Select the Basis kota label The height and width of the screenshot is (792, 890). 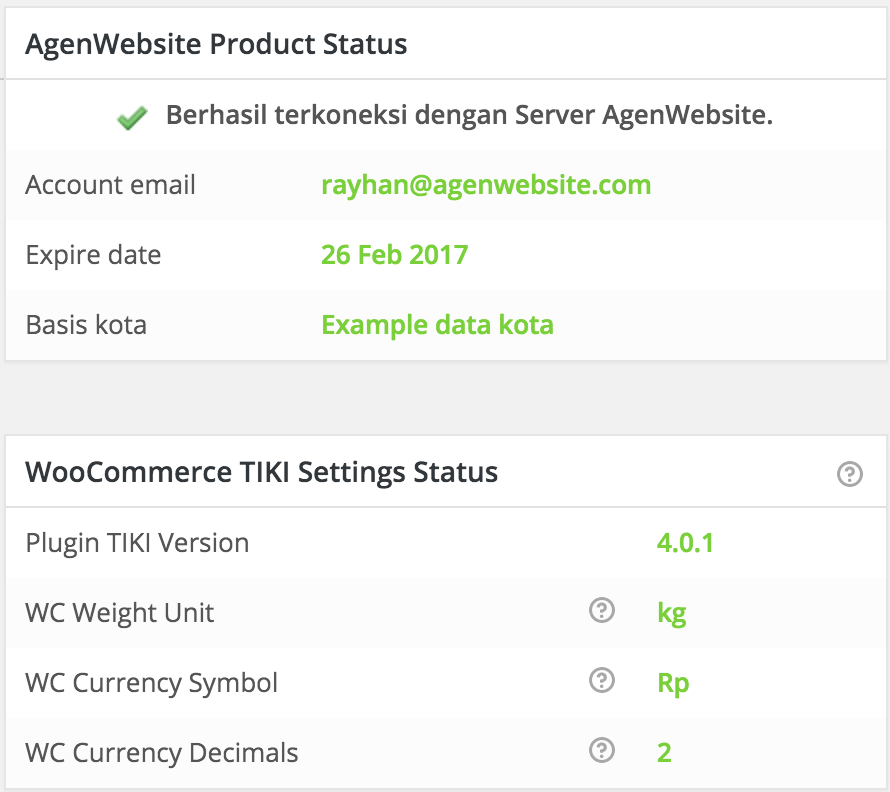86,325
